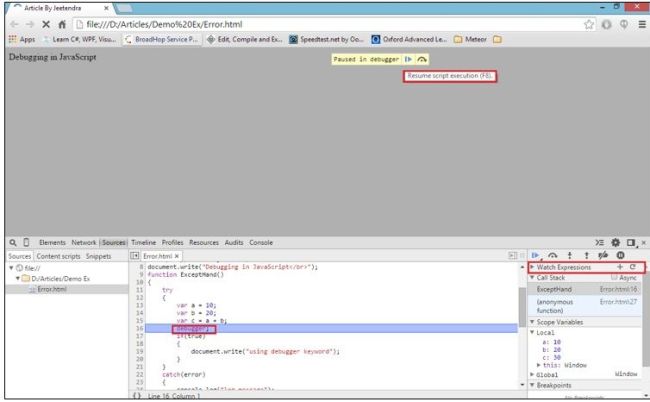
Task: Select the Snippets navigator tab
Action: coord(99,256)
